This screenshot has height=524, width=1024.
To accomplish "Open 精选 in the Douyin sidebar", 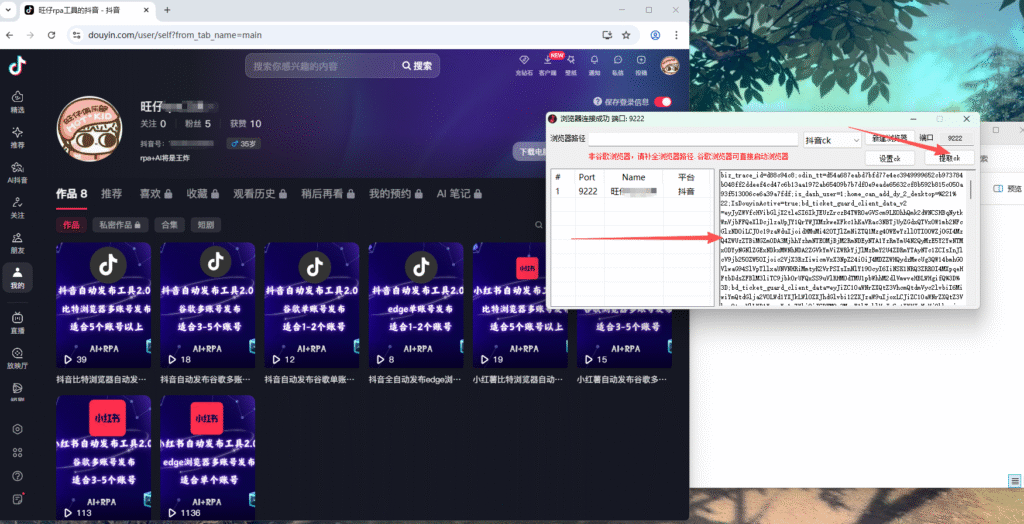I will coord(17,101).
